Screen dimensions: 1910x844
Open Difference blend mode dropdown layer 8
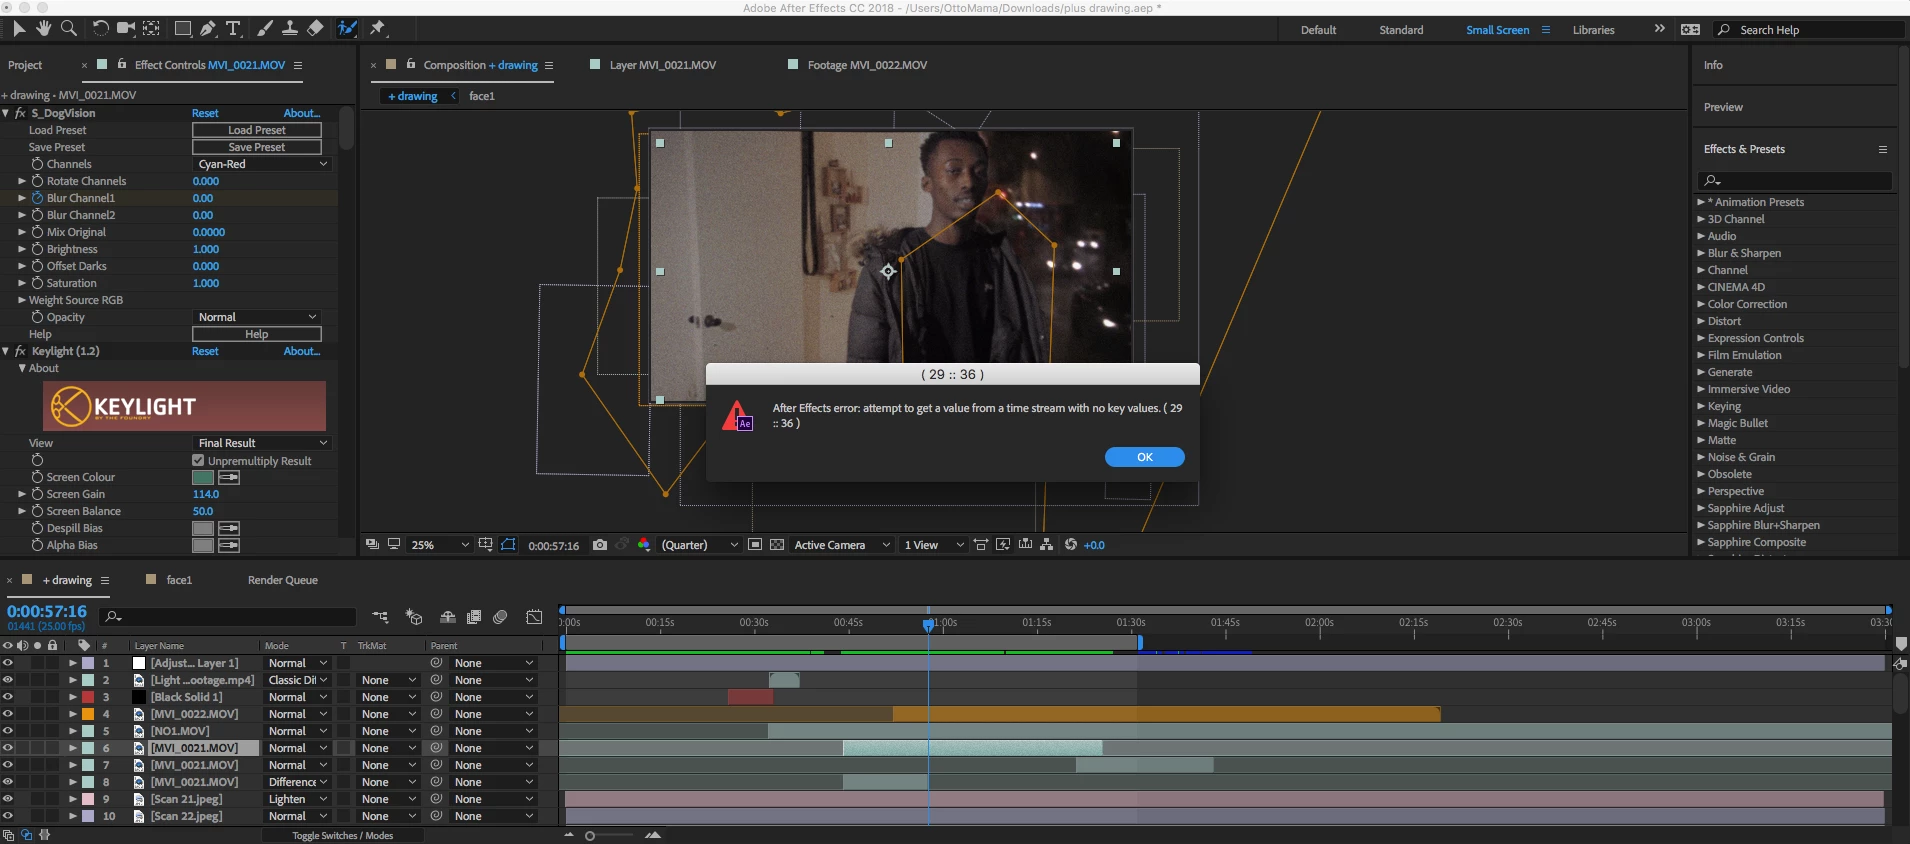[x=297, y=782]
